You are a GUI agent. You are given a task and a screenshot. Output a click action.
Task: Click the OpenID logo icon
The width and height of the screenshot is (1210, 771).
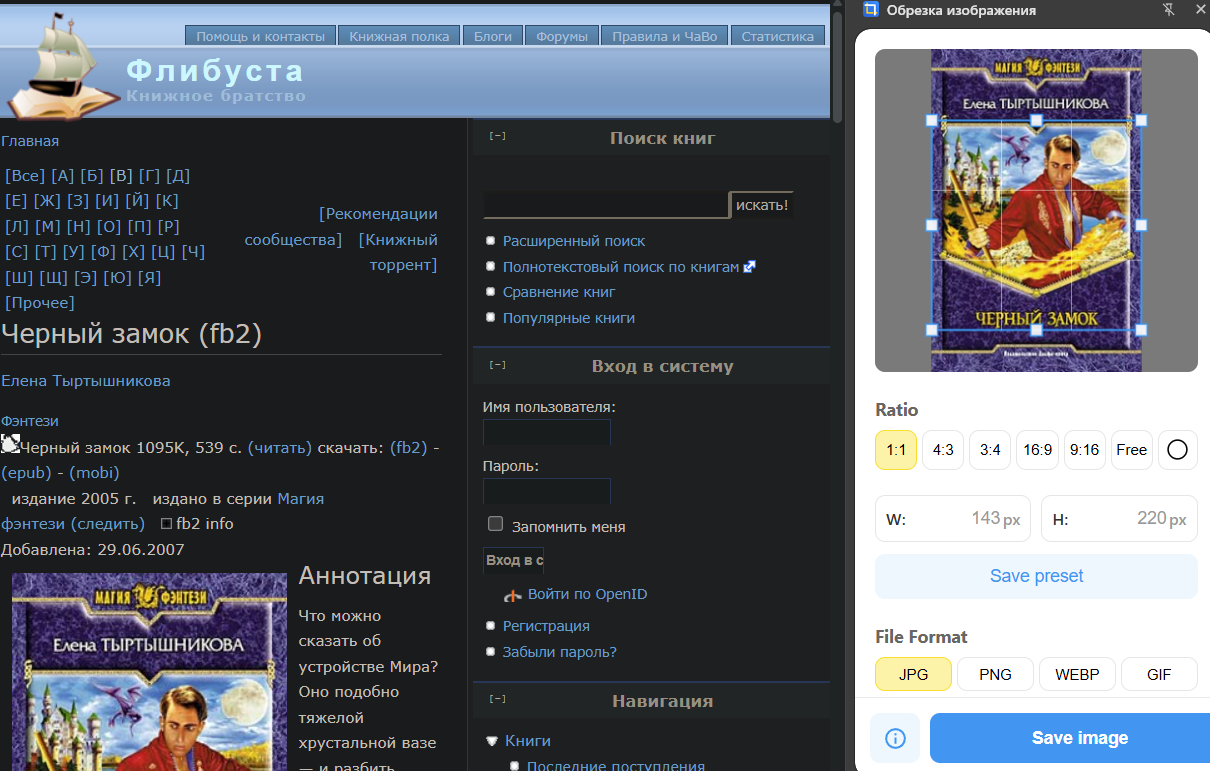coord(512,595)
